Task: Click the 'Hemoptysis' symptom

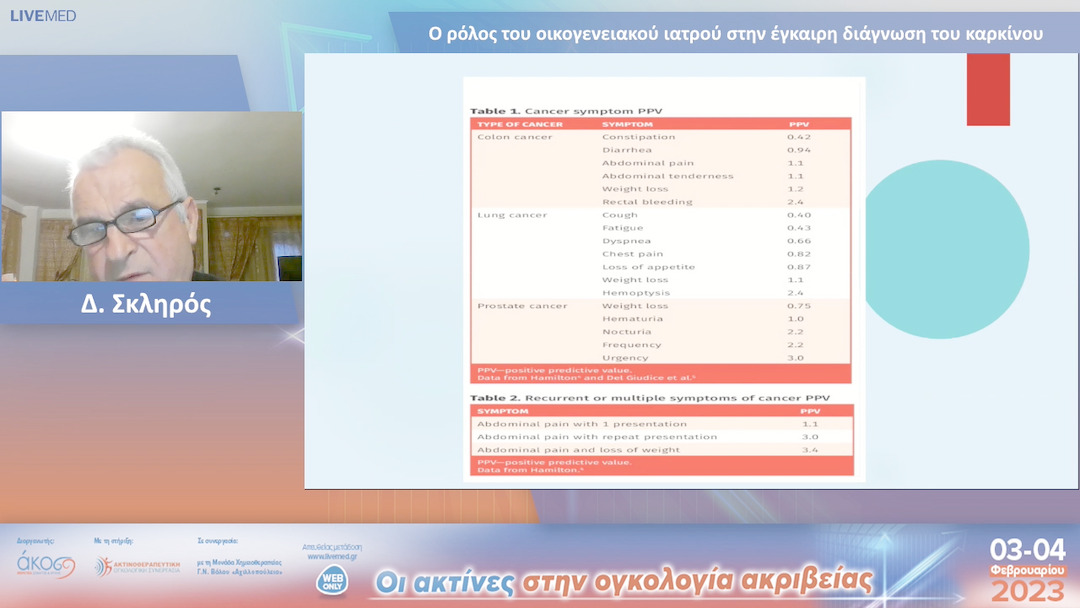Action: (636, 293)
